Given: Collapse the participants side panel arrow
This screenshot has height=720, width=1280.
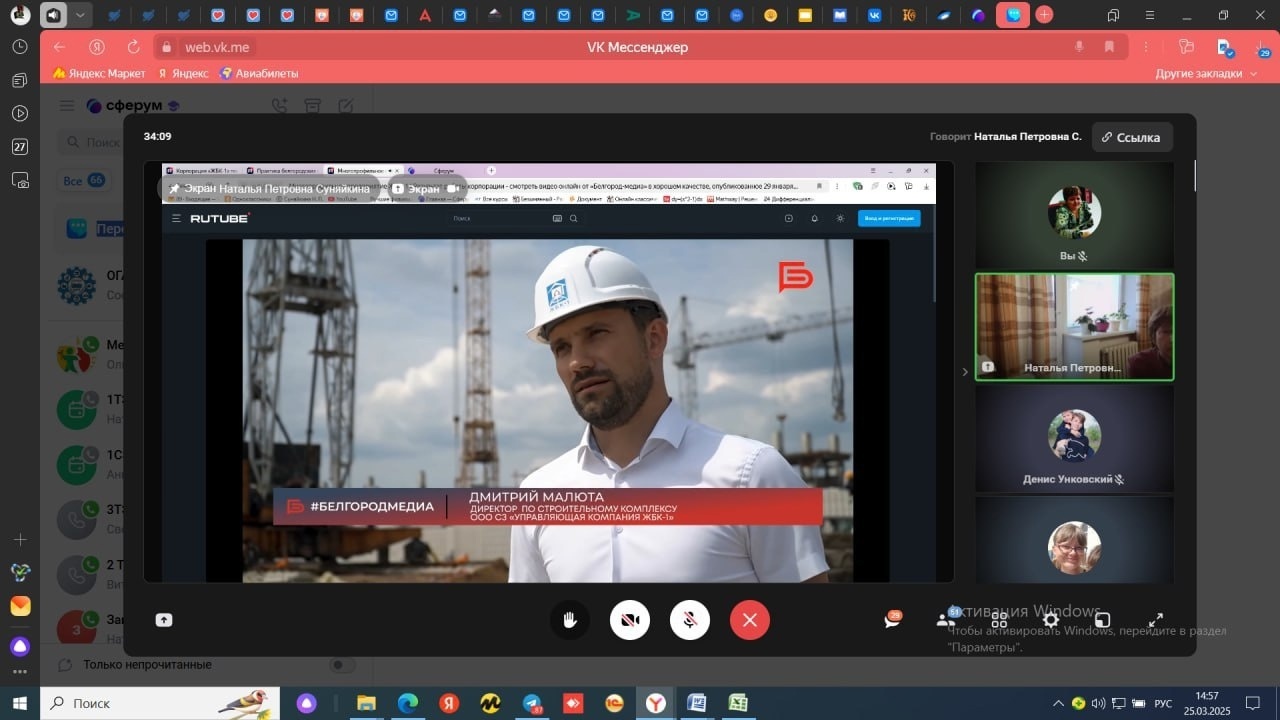Looking at the screenshot, I should (965, 372).
